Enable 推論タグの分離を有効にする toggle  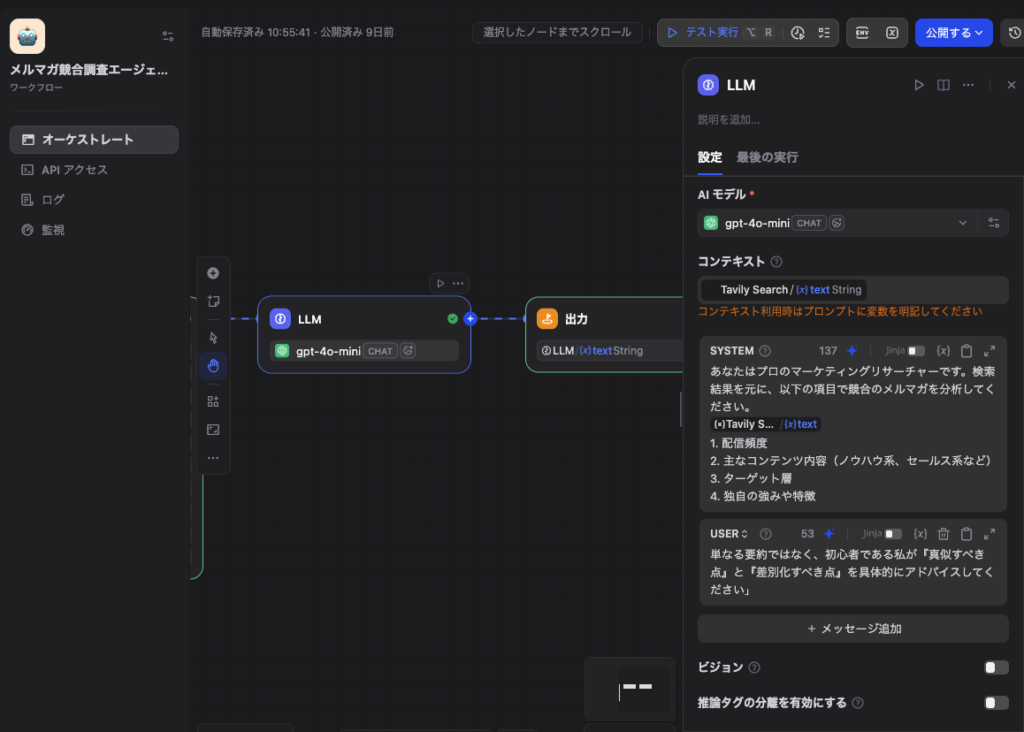pos(996,703)
